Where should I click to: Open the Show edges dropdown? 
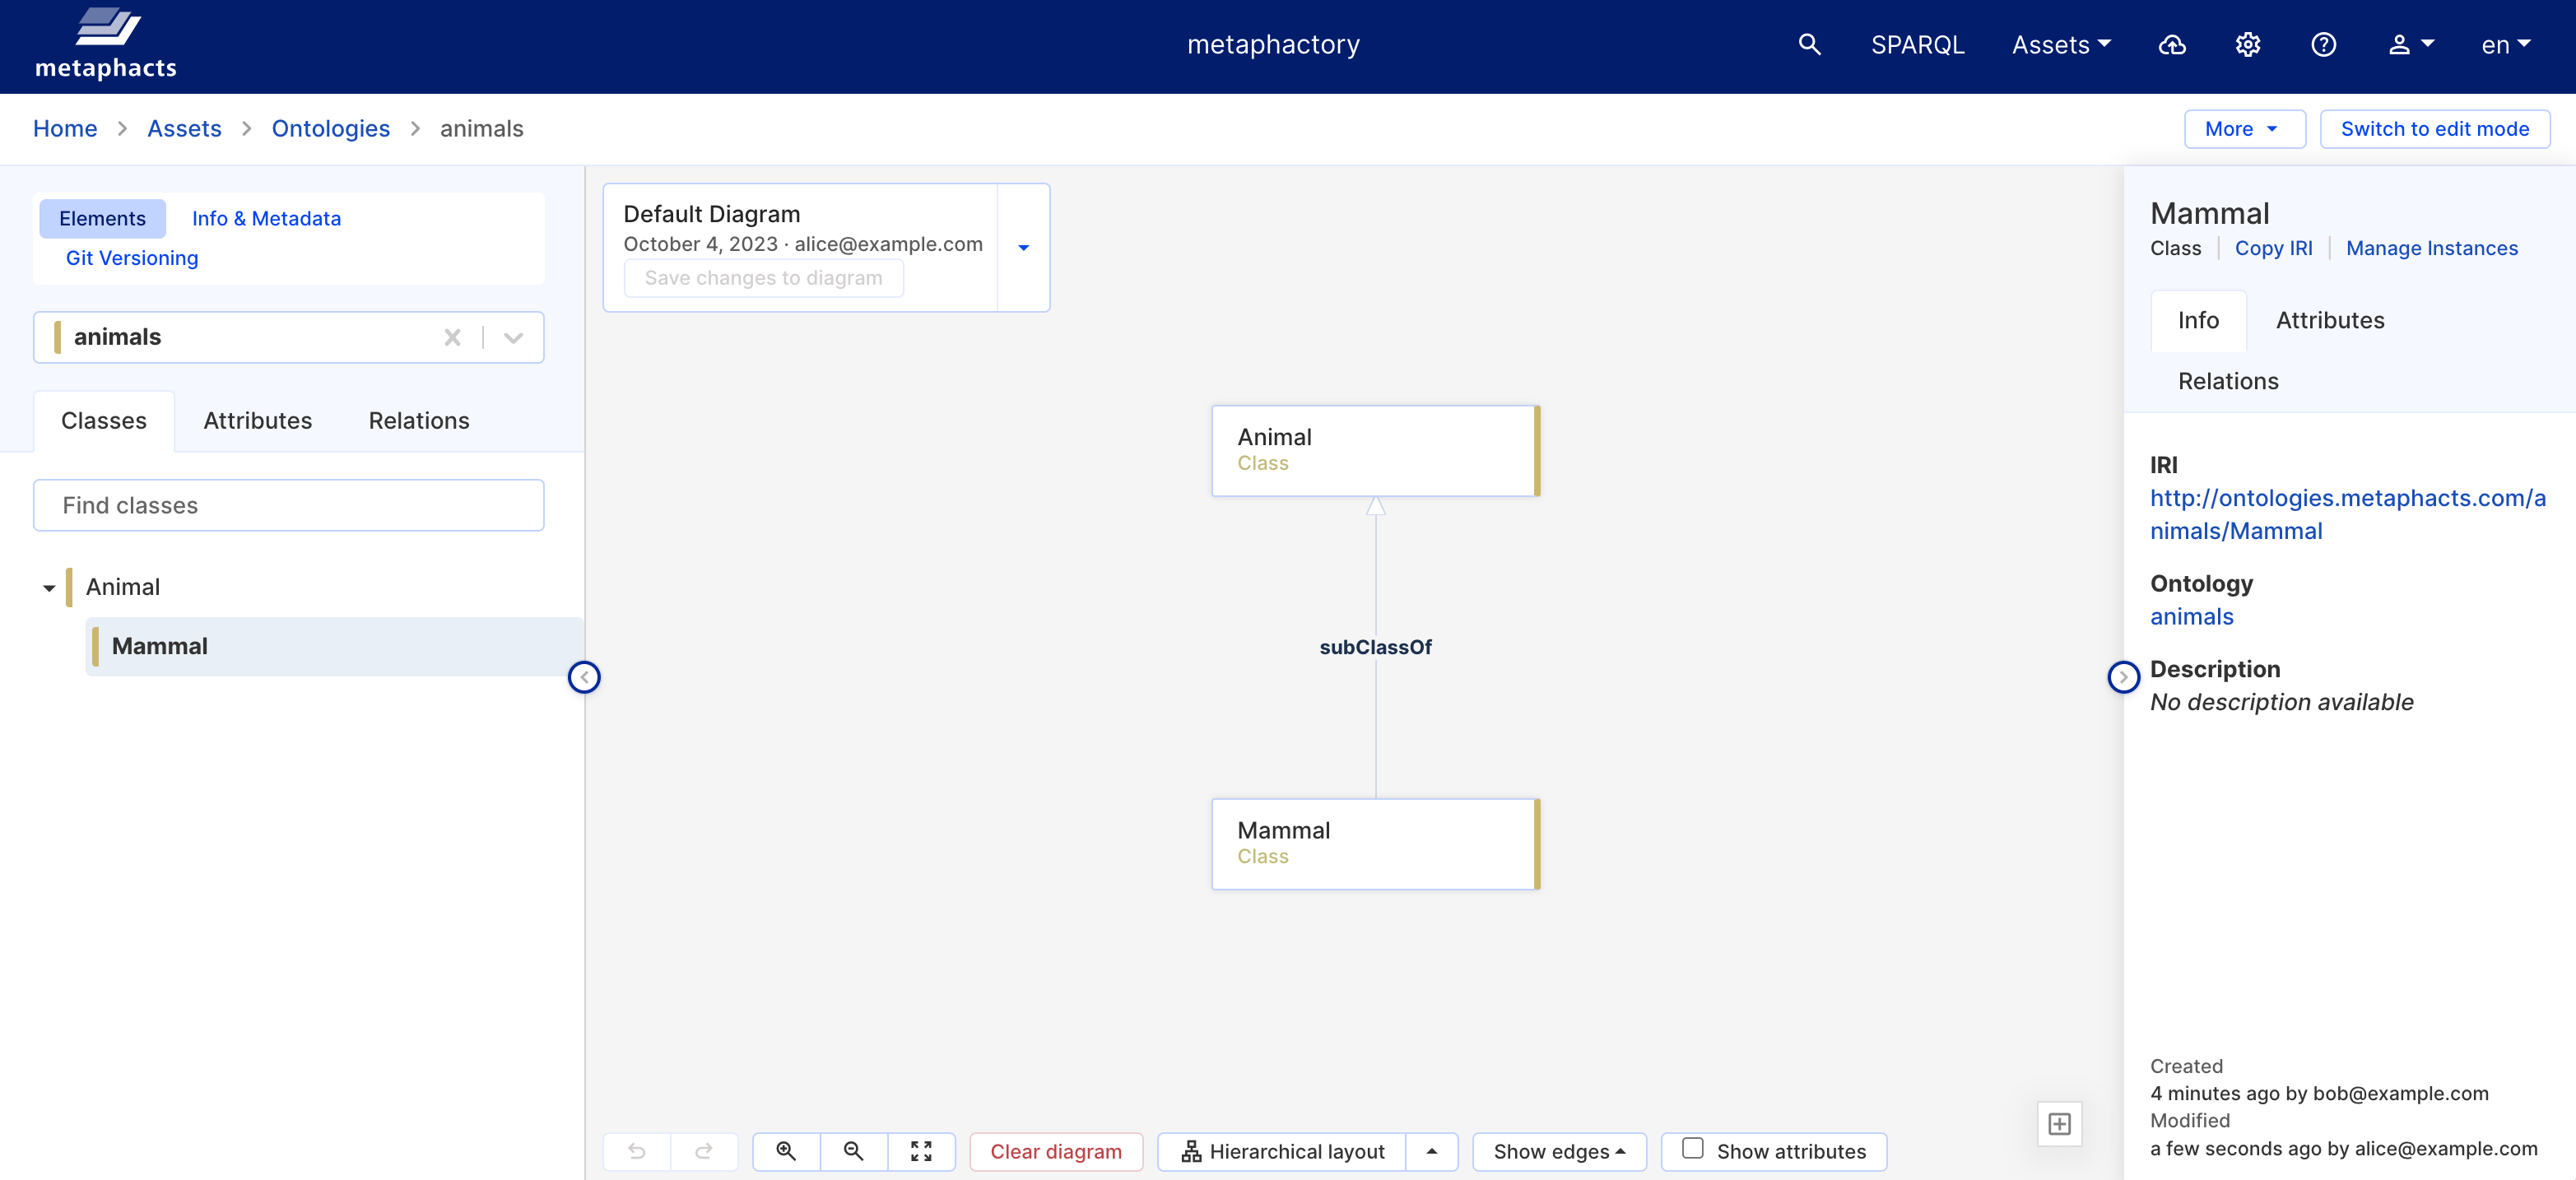point(1558,1151)
